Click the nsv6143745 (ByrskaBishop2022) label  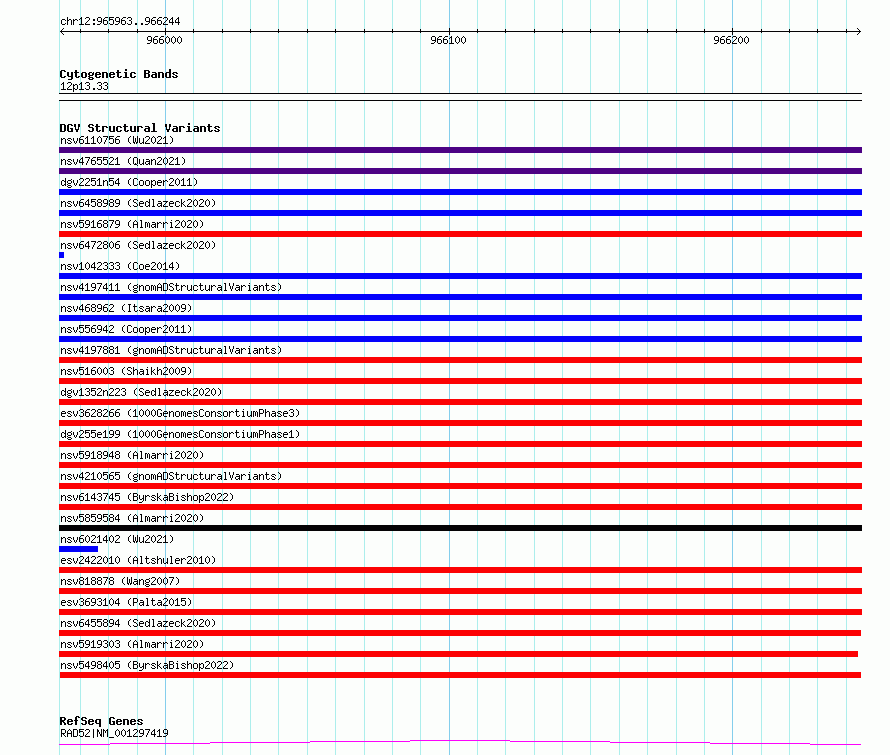click(x=147, y=497)
